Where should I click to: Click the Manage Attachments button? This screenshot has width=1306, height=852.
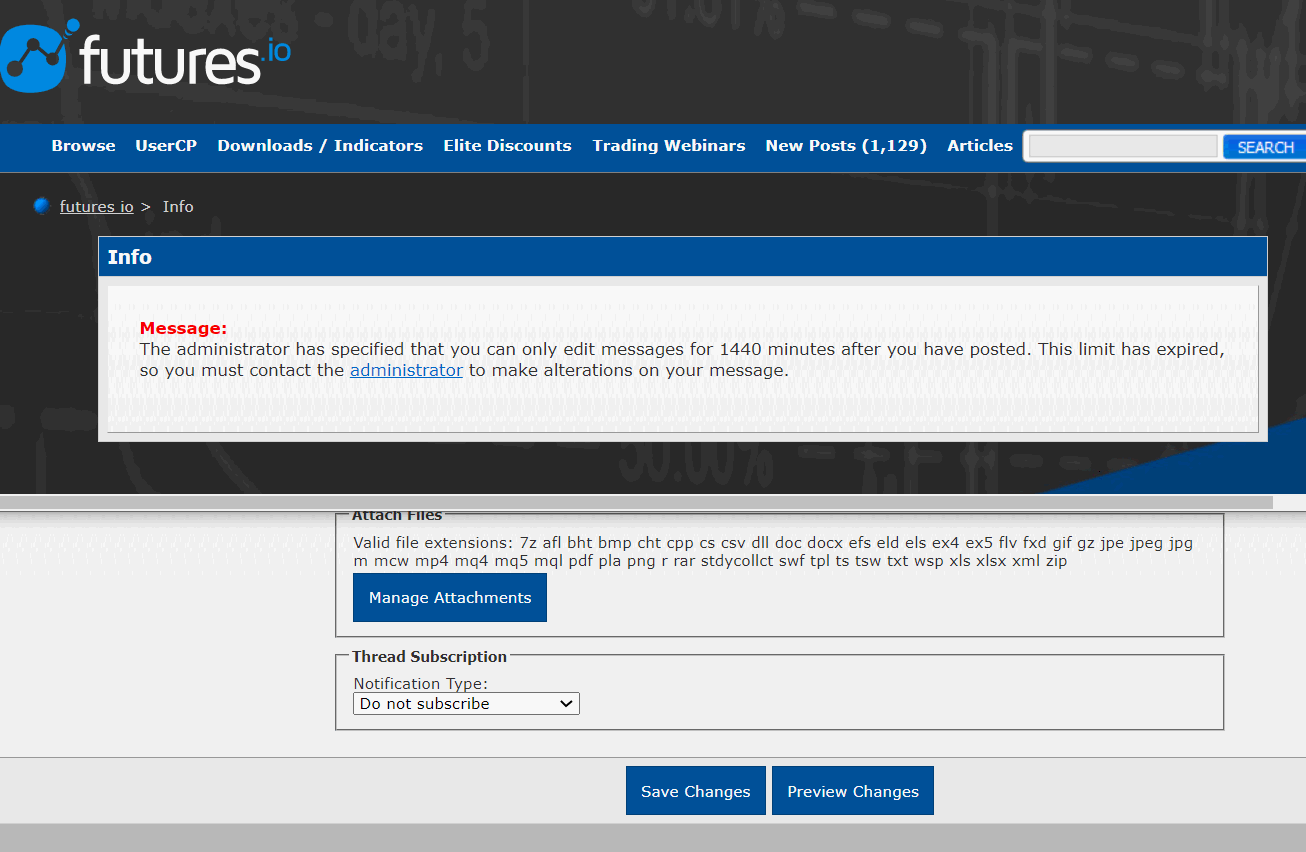coord(450,598)
